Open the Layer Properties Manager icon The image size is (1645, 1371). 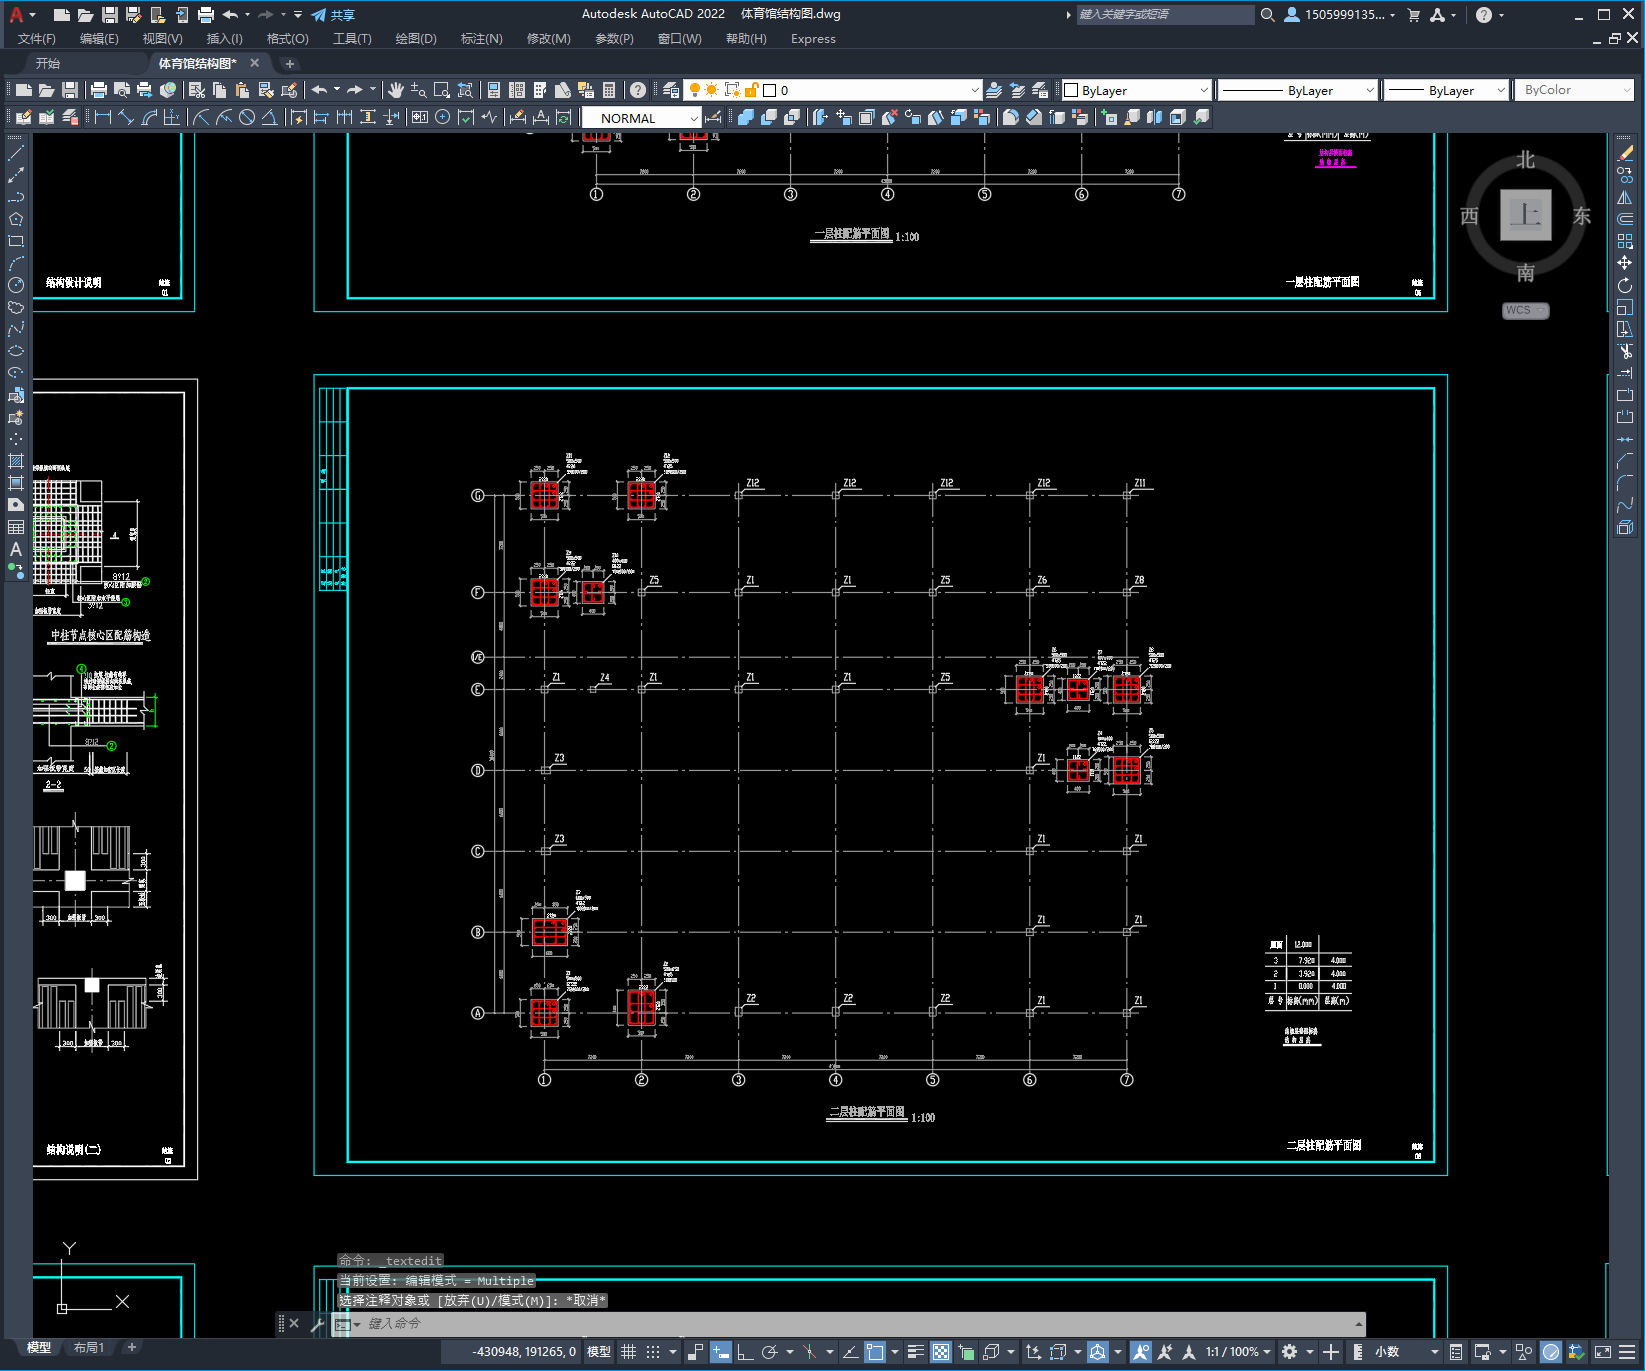pos(671,90)
